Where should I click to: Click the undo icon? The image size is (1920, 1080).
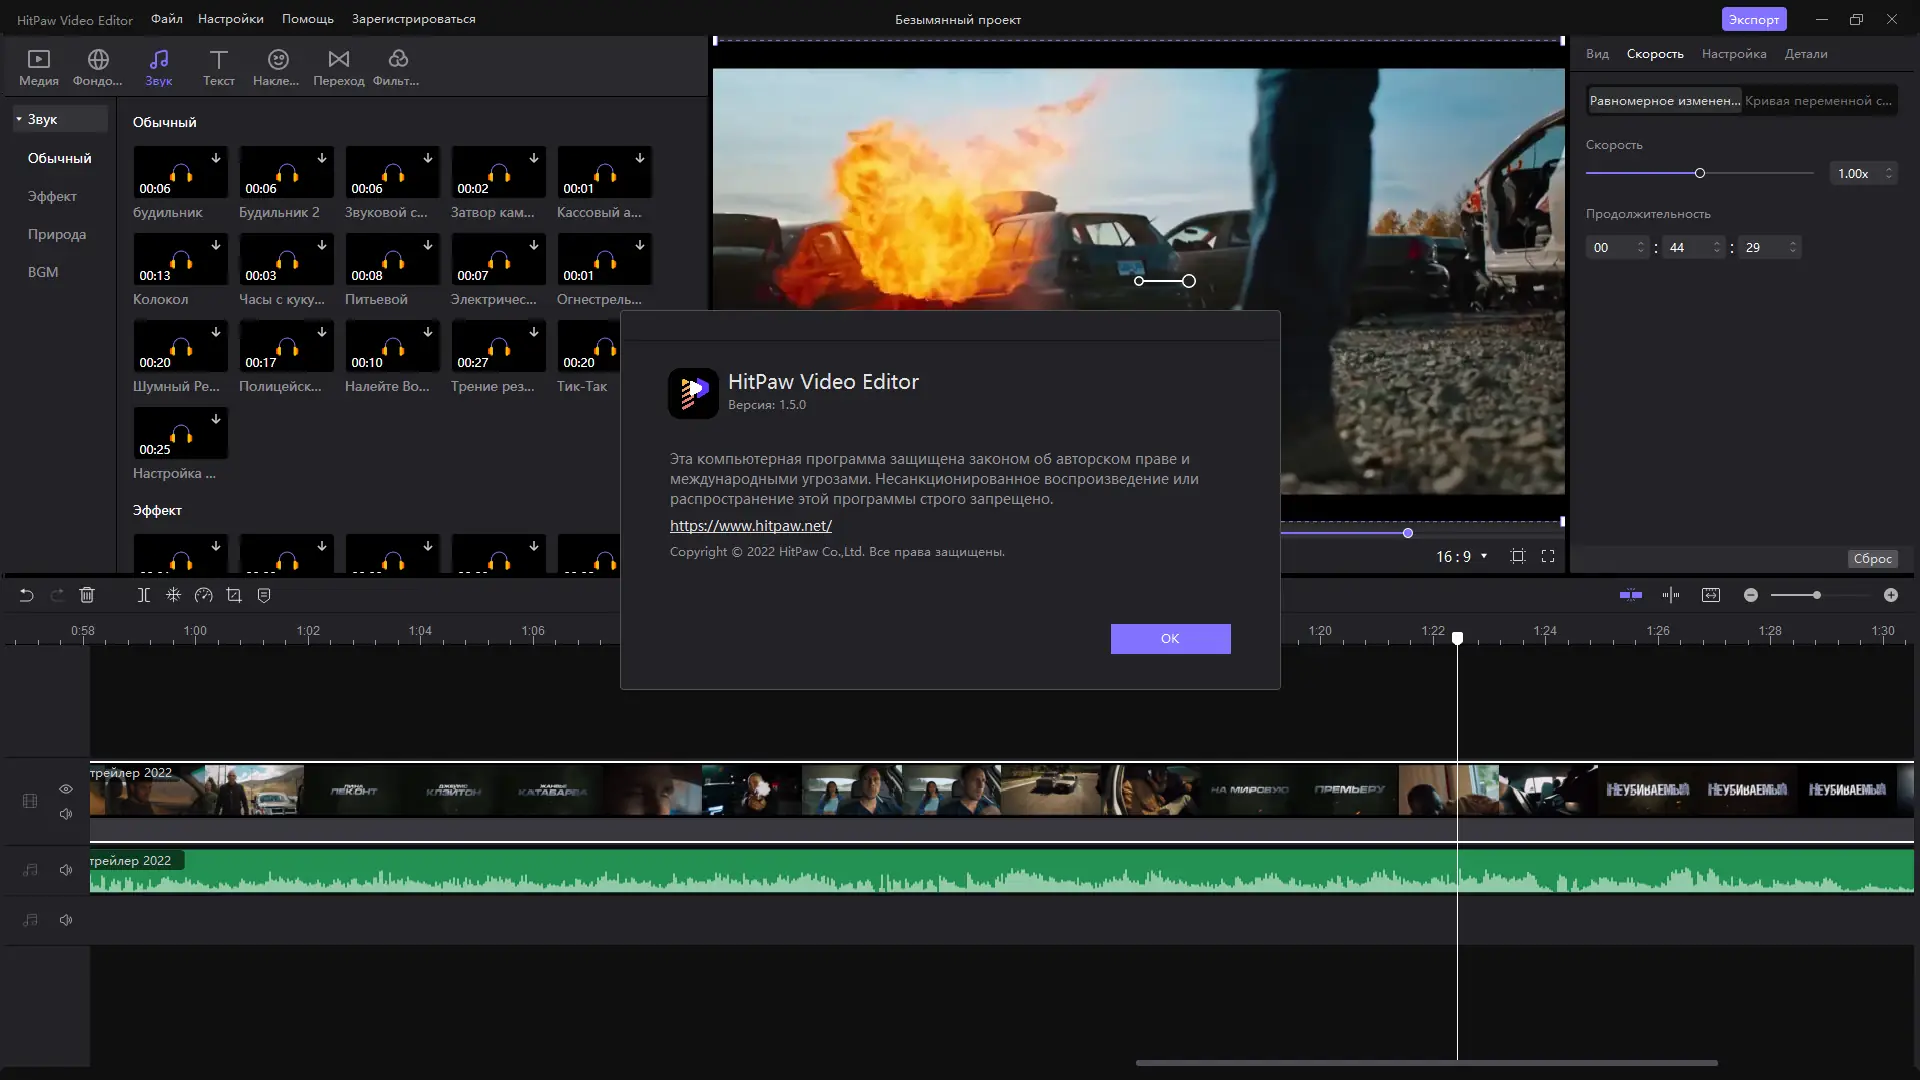pyautogui.click(x=26, y=595)
